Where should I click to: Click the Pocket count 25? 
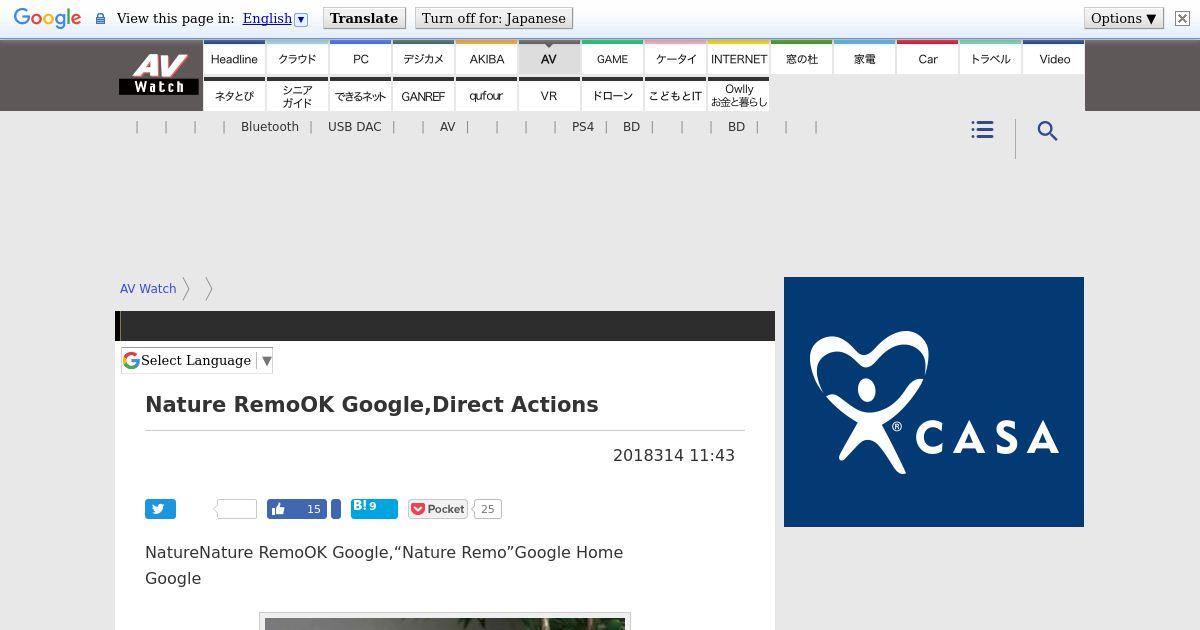[x=487, y=509]
